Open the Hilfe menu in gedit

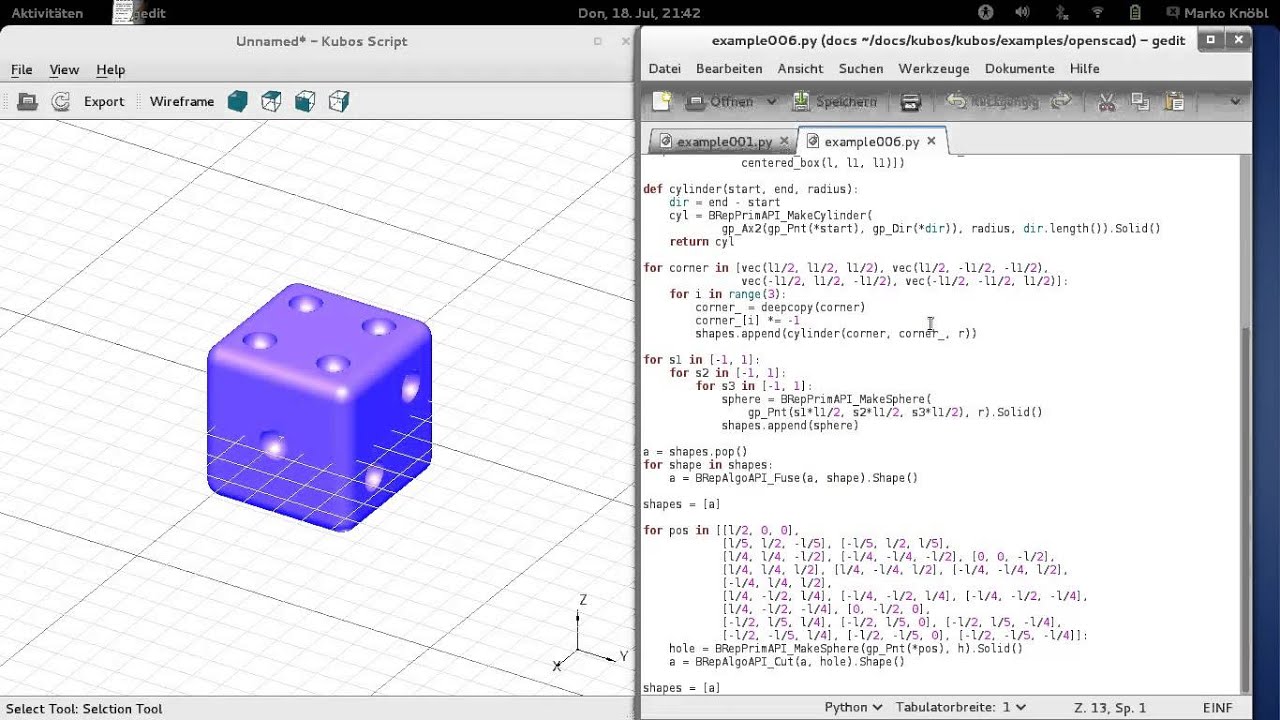coord(1084,69)
